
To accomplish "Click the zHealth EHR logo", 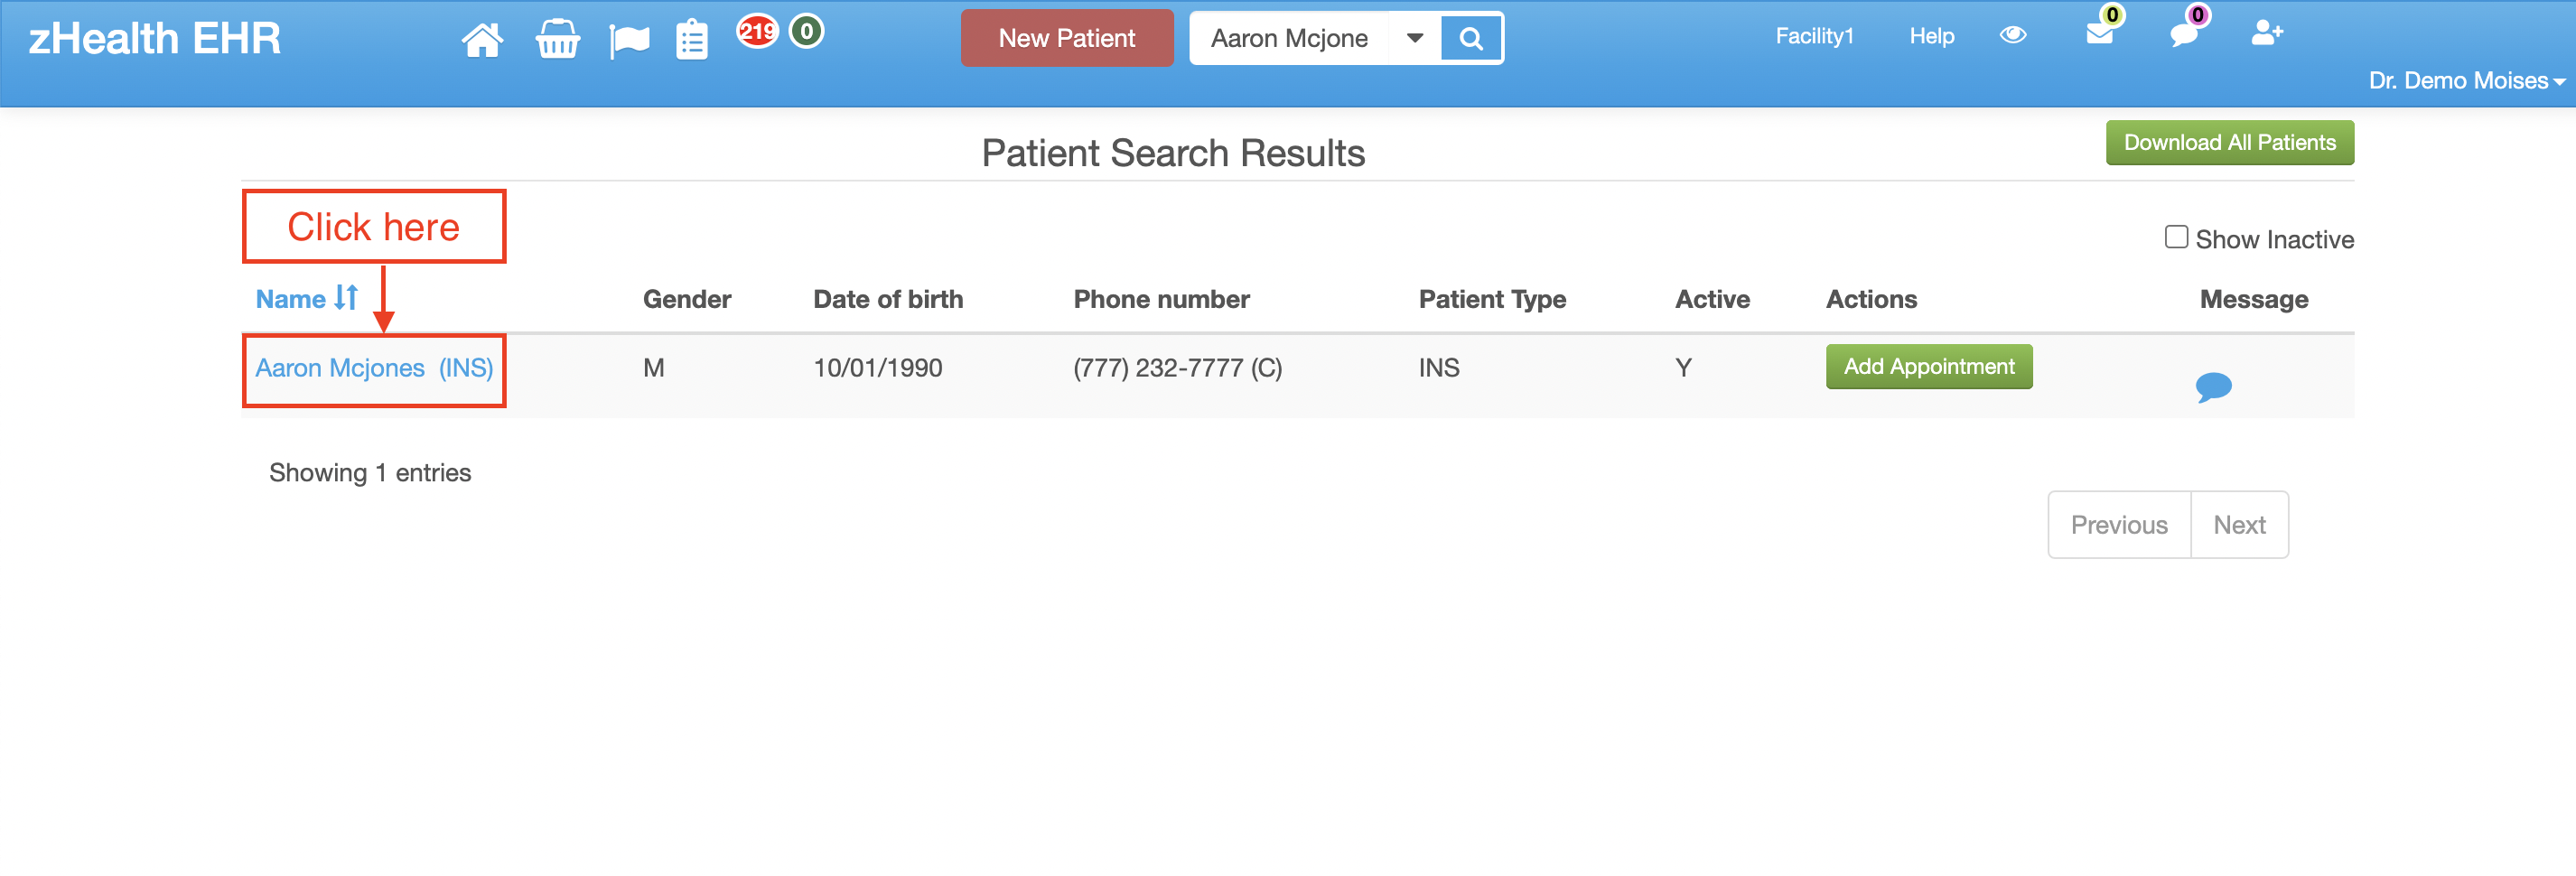I will click(x=154, y=38).
